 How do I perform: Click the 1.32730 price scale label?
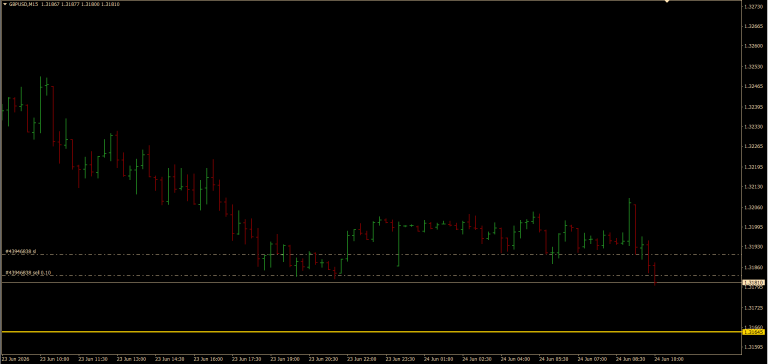753,6
